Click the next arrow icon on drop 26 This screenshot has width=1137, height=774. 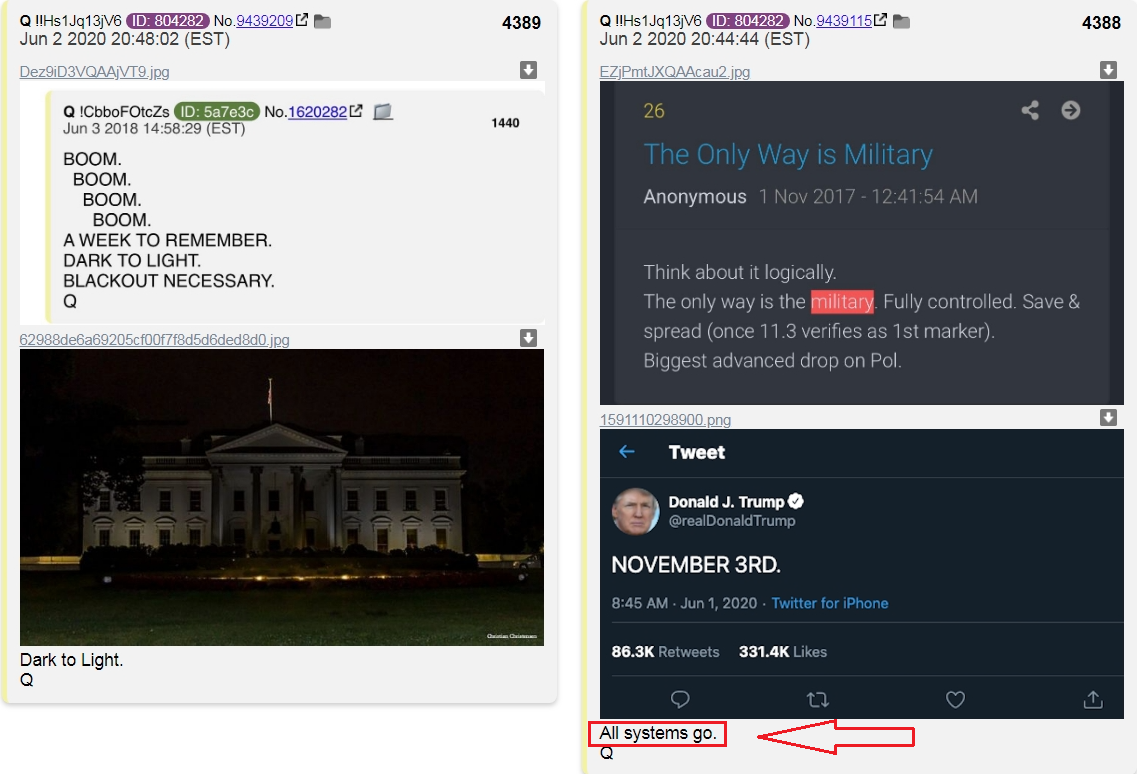pyautogui.click(x=1071, y=110)
